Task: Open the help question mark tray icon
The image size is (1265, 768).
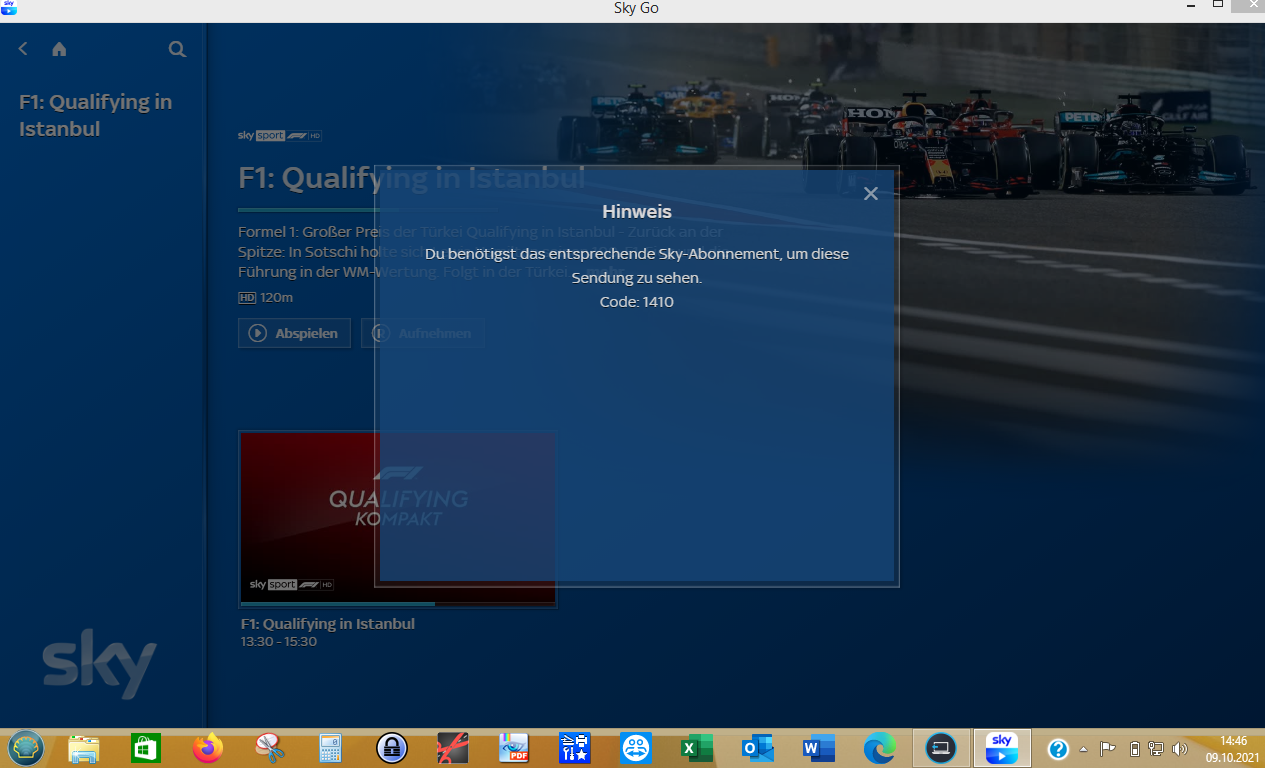Action: point(1058,749)
